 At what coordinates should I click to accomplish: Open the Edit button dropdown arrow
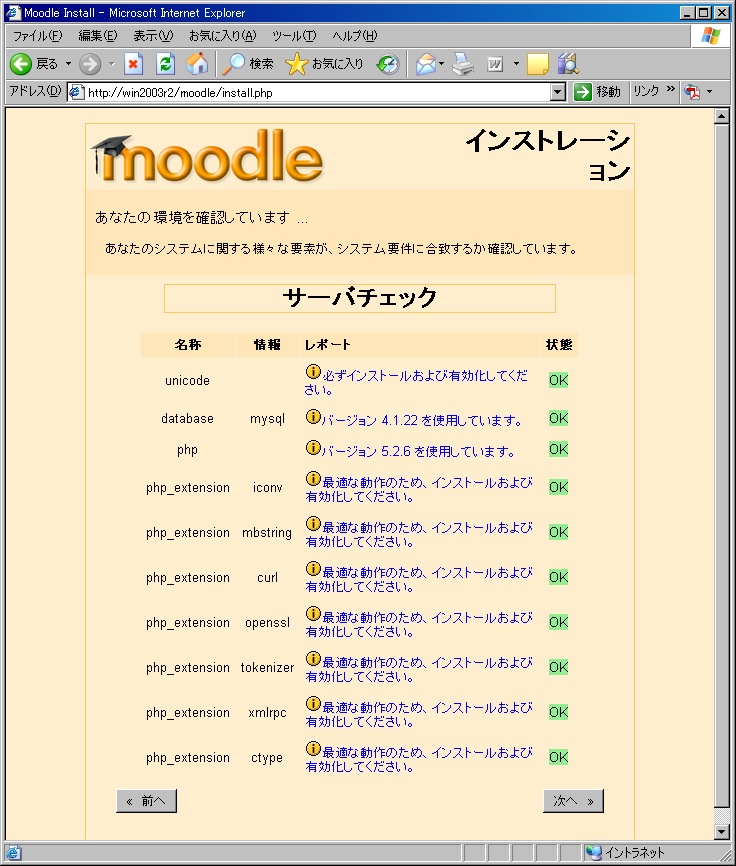click(516, 64)
